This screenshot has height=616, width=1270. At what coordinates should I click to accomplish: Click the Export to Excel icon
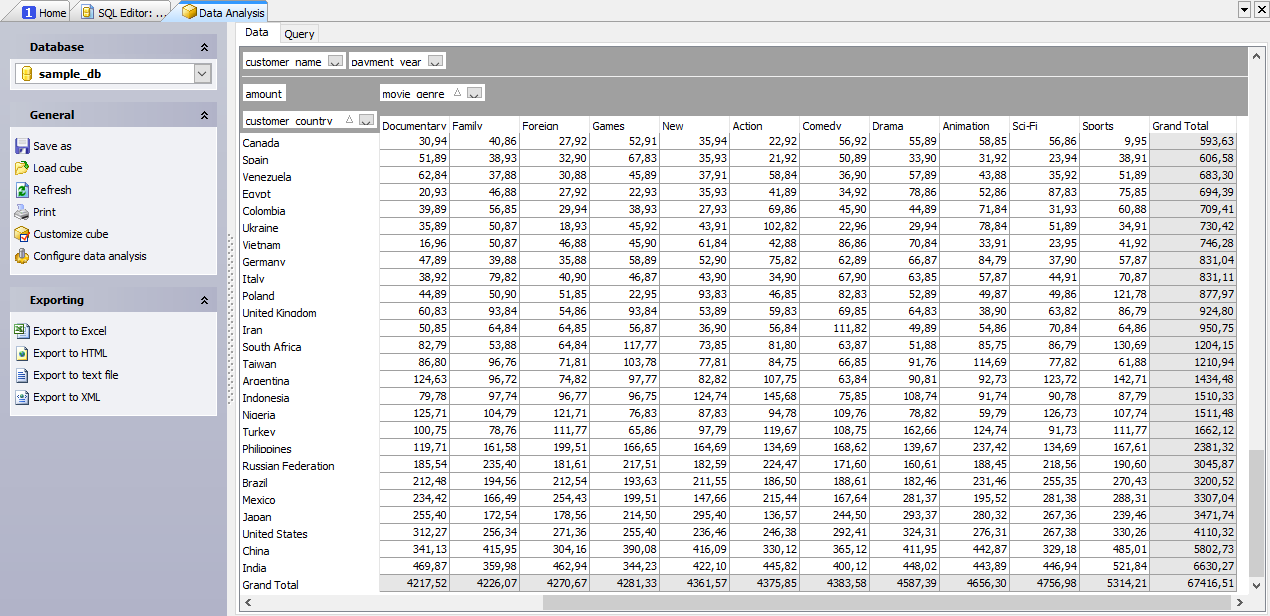(23, 331)
